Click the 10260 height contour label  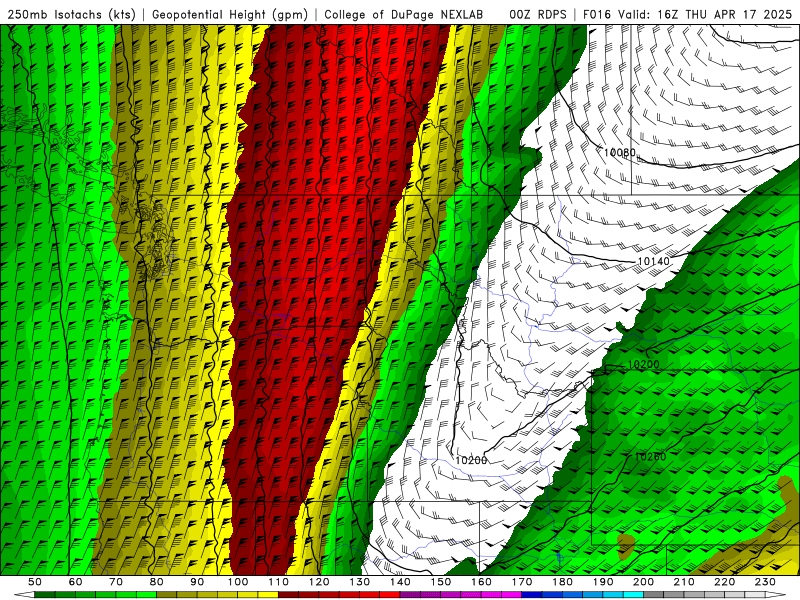tap(651, 457)
